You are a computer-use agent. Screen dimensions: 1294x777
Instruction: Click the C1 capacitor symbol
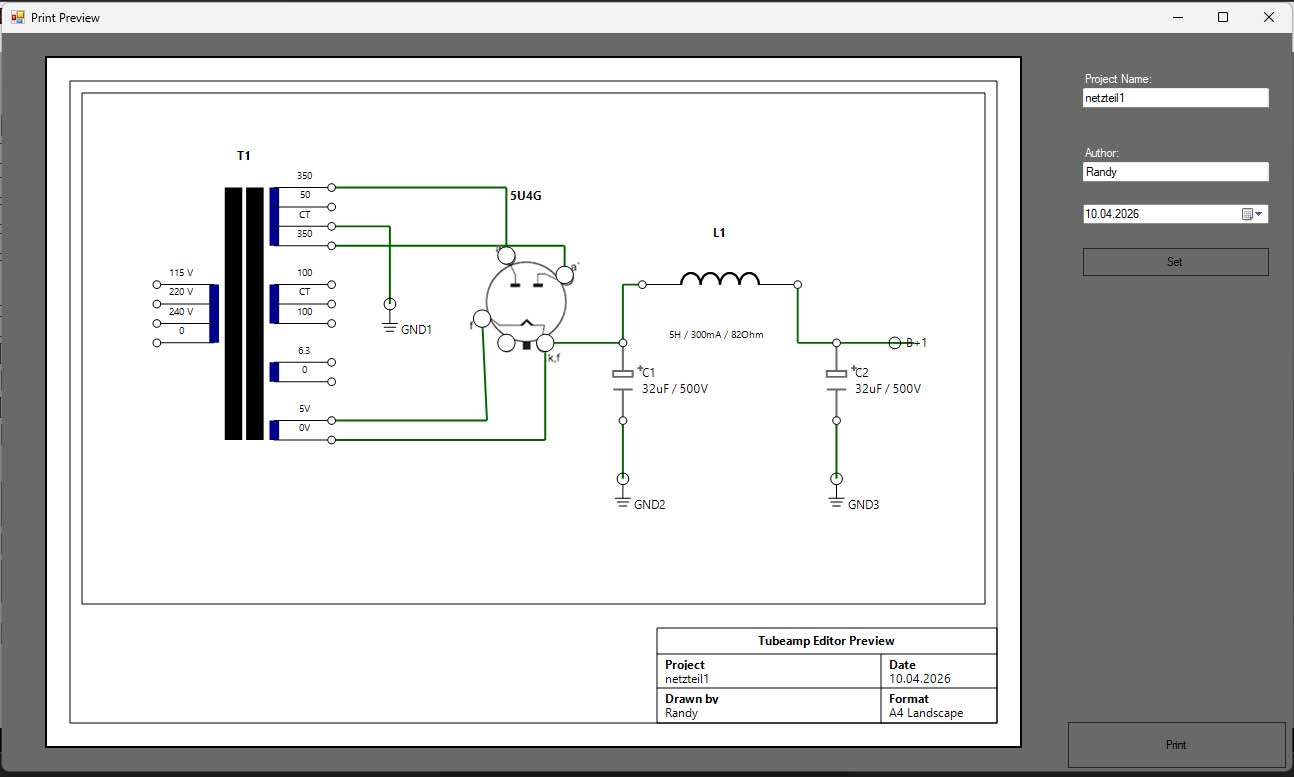tap(622, 374)
